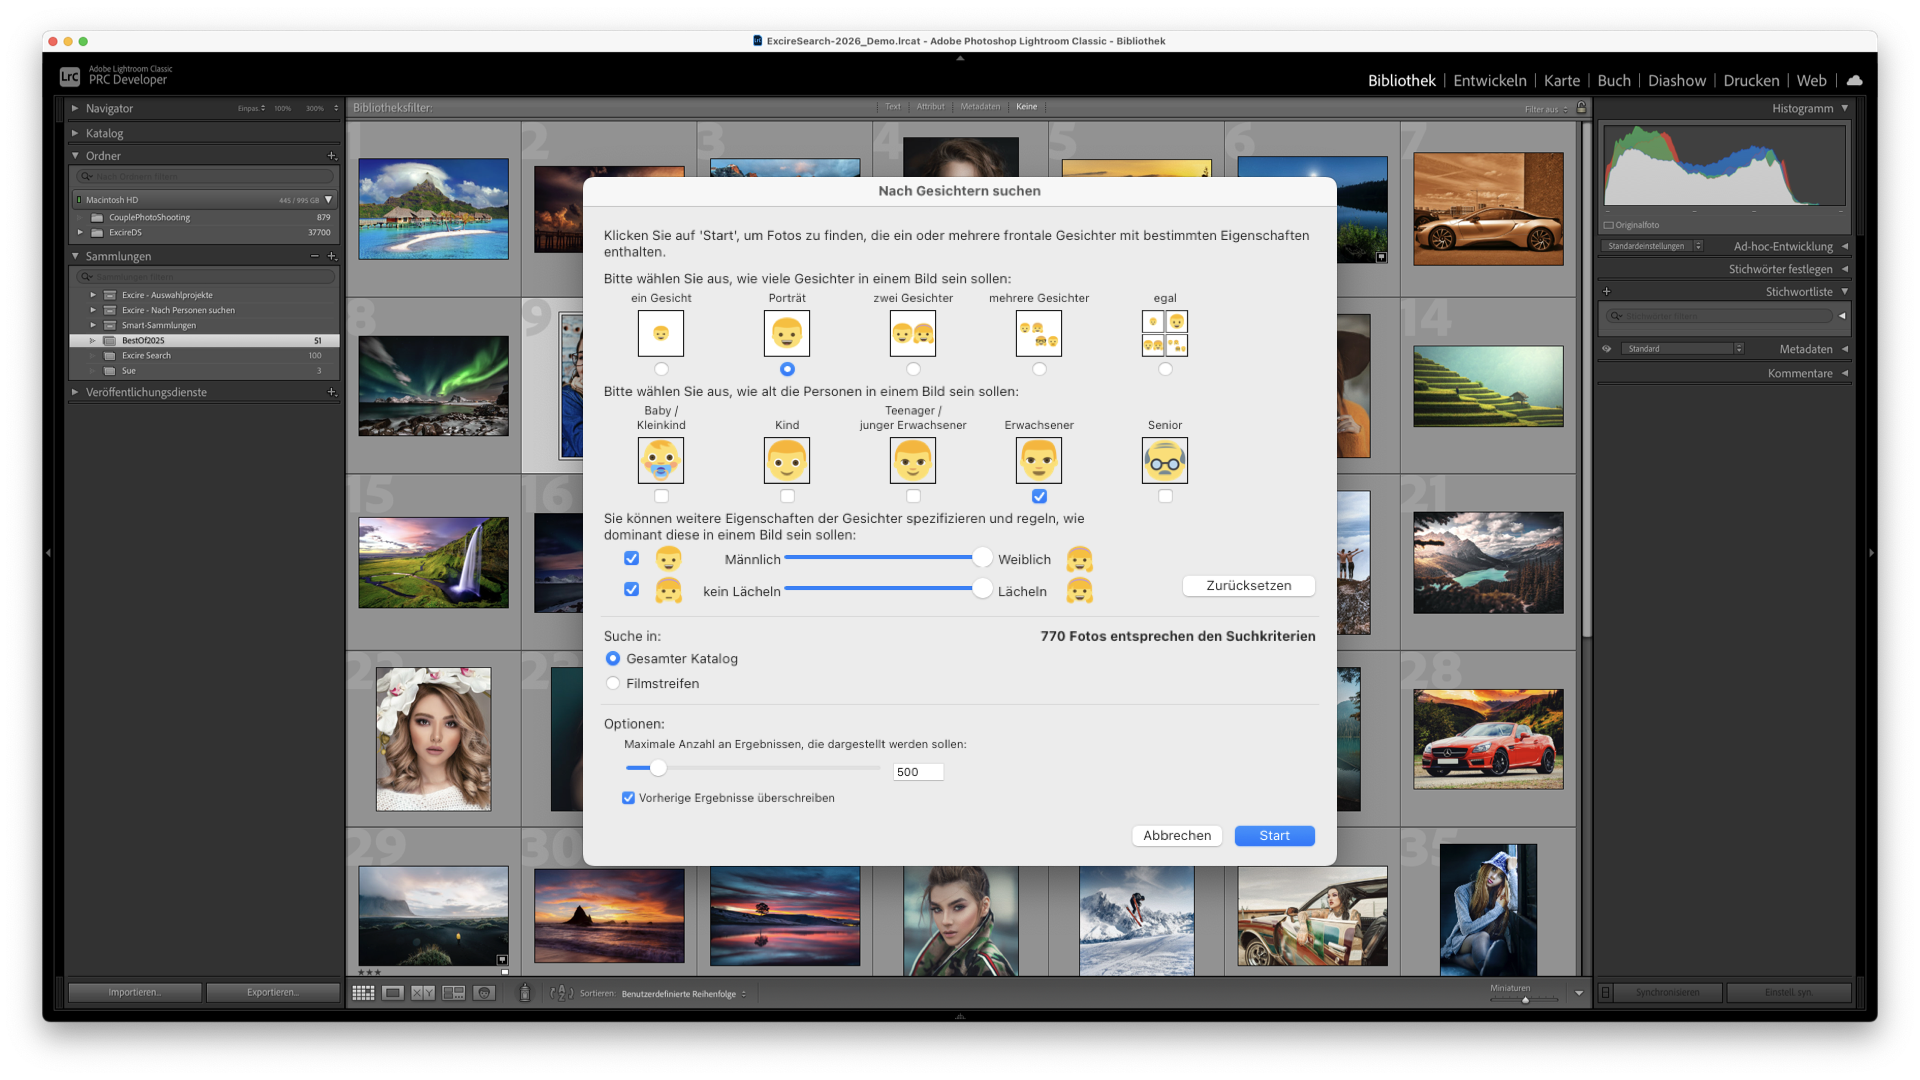Click the Start button
Viewport: 1920px width, 1080px height.
pos(1274,835)
